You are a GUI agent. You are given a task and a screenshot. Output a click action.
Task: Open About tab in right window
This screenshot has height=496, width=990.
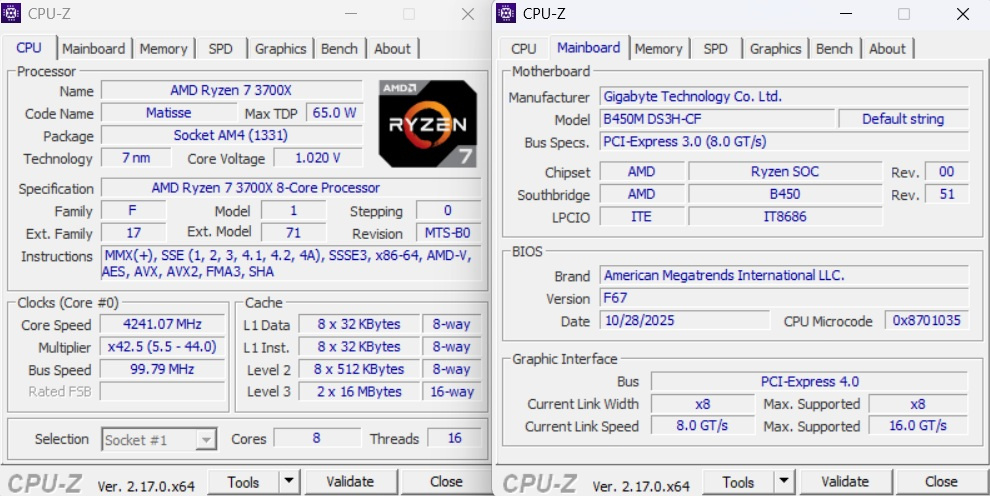887,49
